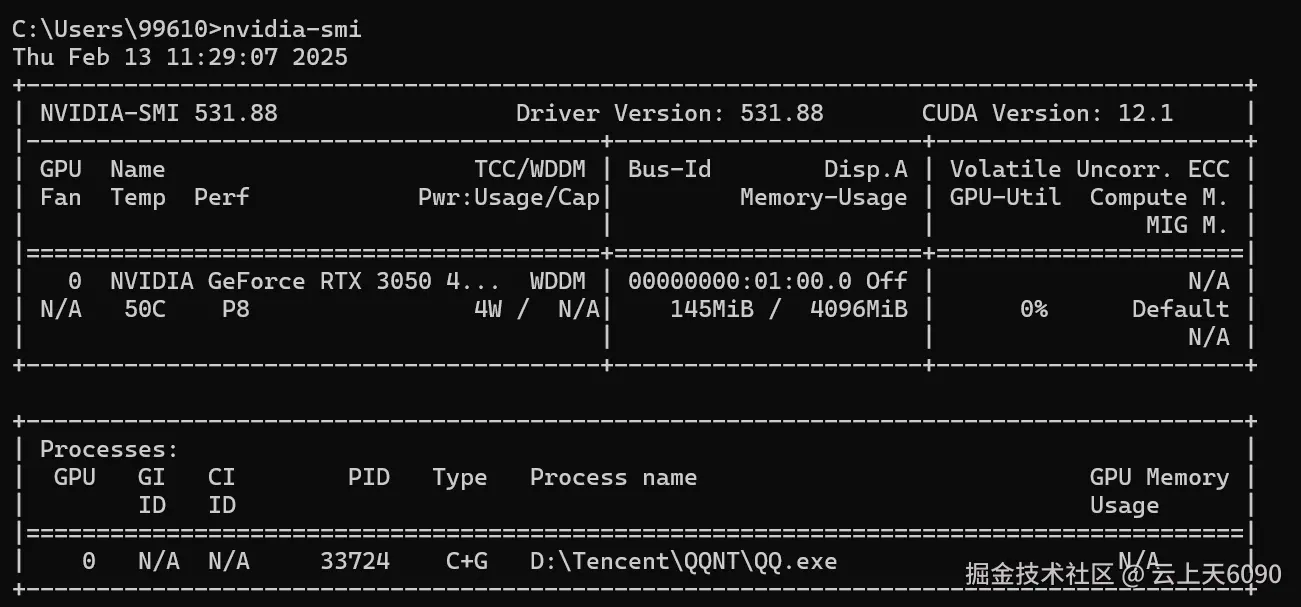This screenshot has height=607, width=1301.
Task: Click the C+G process type value
Action: [466, 562]
